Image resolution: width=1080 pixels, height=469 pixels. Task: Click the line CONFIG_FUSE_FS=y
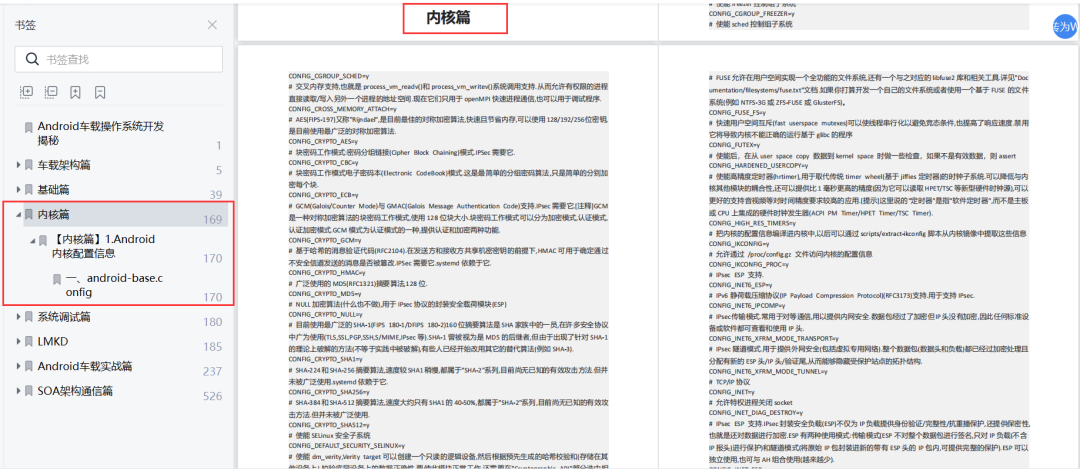click(738, 114)
